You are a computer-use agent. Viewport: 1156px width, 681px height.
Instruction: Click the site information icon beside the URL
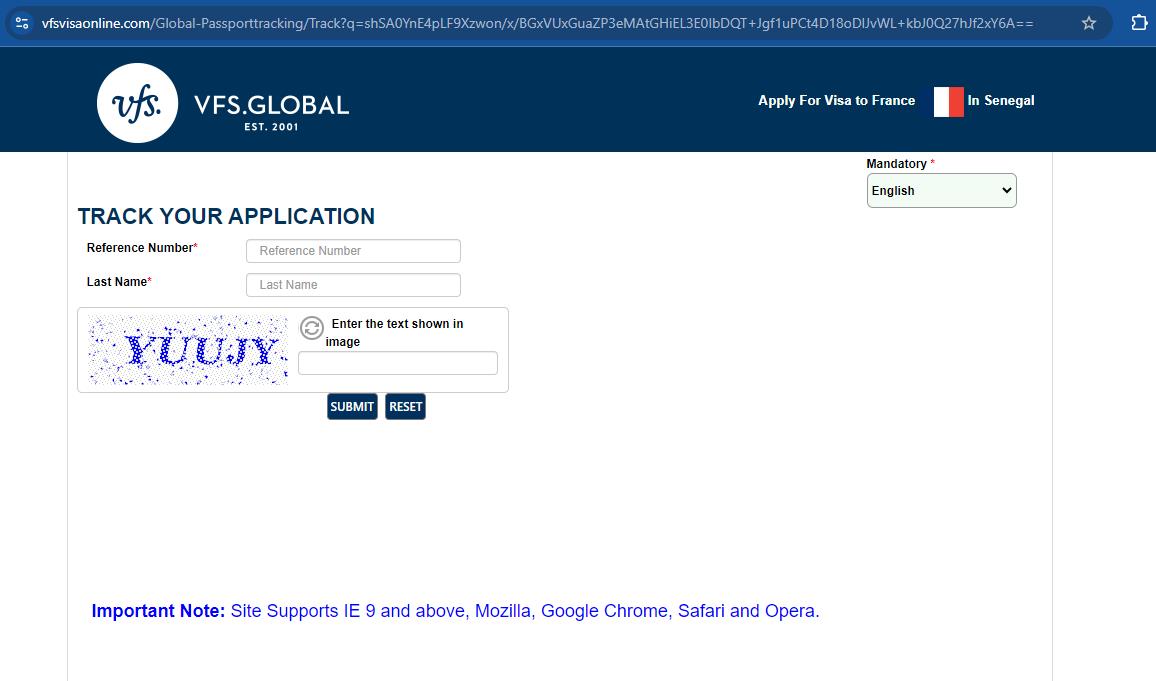pos(22,22)
